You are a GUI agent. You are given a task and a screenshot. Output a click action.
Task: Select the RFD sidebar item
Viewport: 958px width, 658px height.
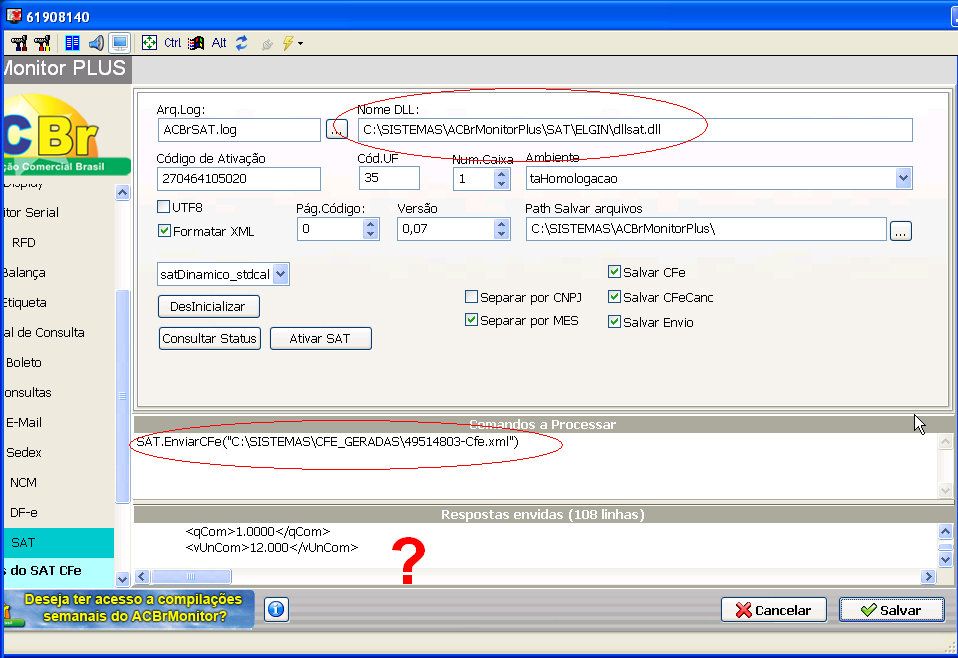(x=59, y=243)
